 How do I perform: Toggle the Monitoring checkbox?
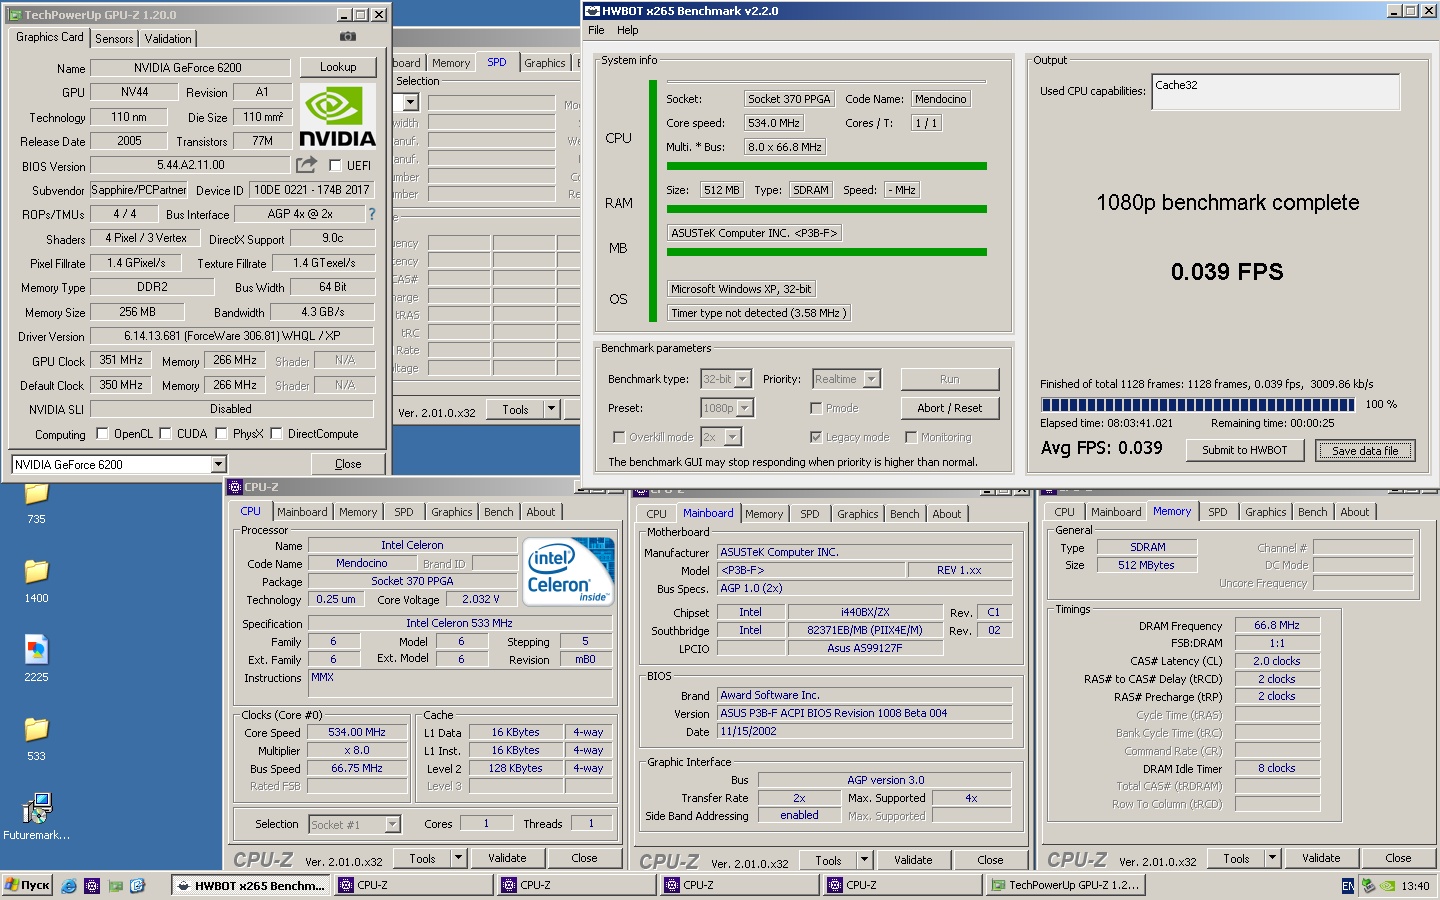coord(911,437)
